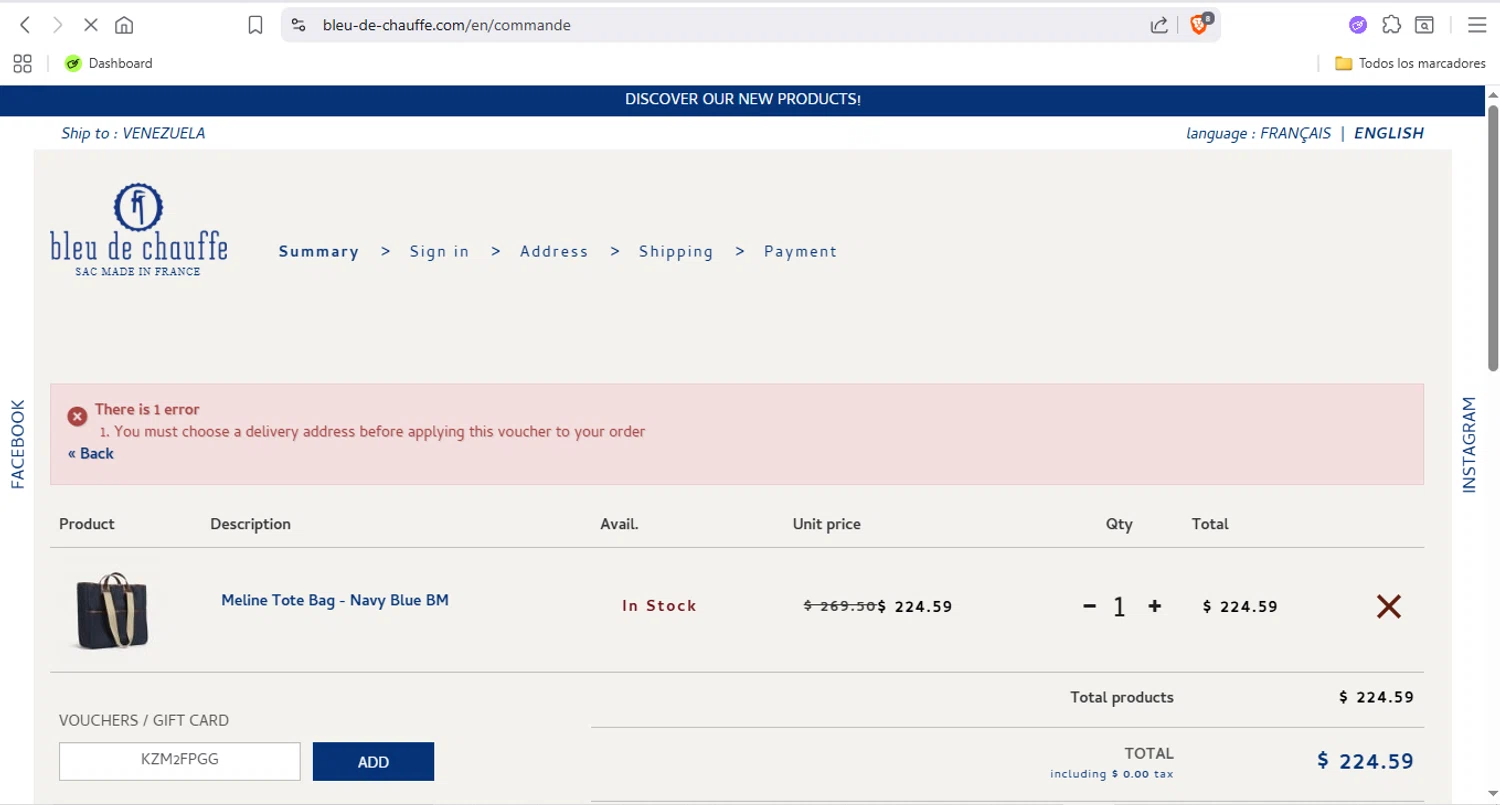Decrease quantity with the minus button
1500x805 pixels.
[1090, 606]
